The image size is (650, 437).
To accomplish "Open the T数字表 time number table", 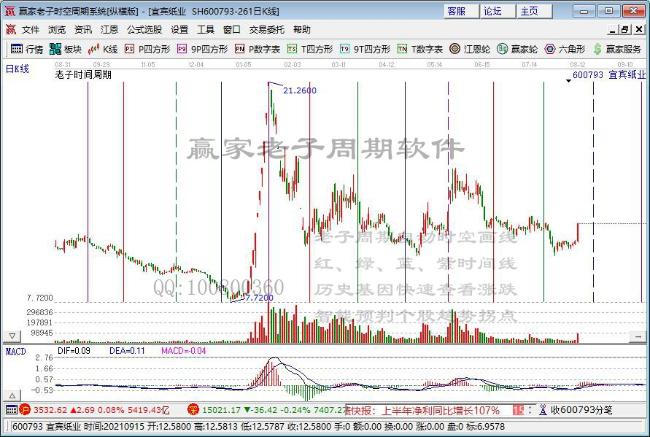I will [420, 49].
